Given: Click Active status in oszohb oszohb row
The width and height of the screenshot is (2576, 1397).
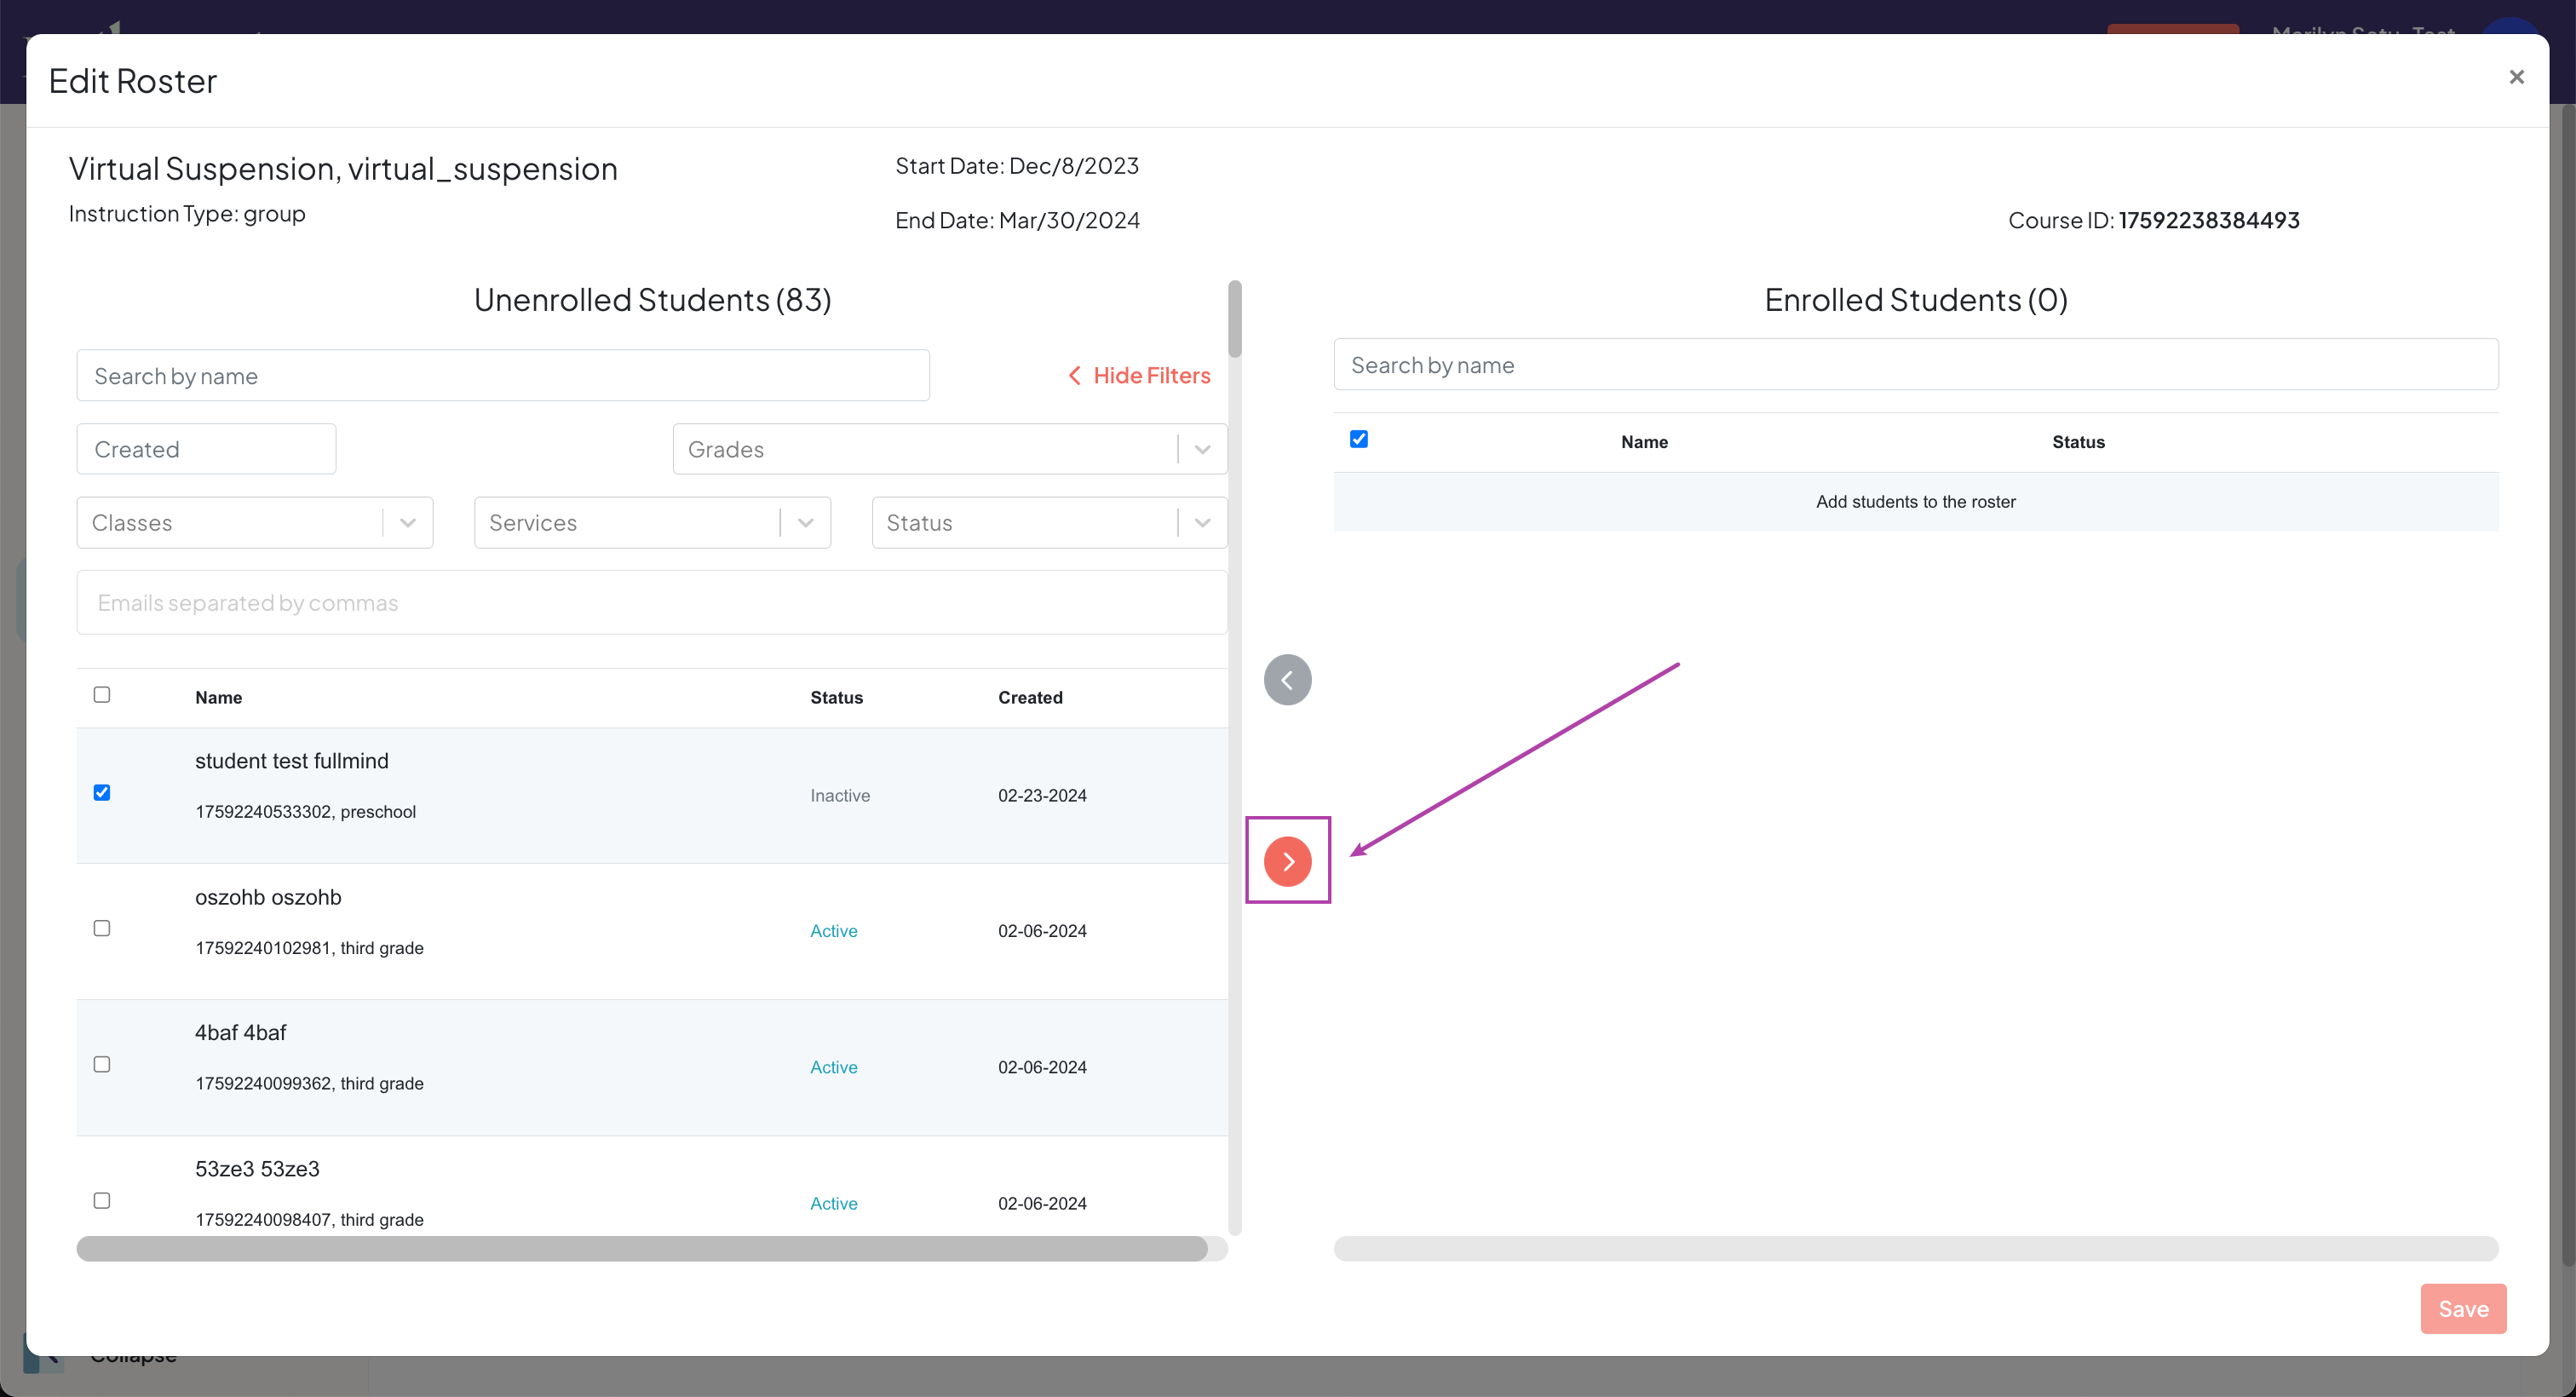Looking at the screenshot, I should [x=833, y=930].
